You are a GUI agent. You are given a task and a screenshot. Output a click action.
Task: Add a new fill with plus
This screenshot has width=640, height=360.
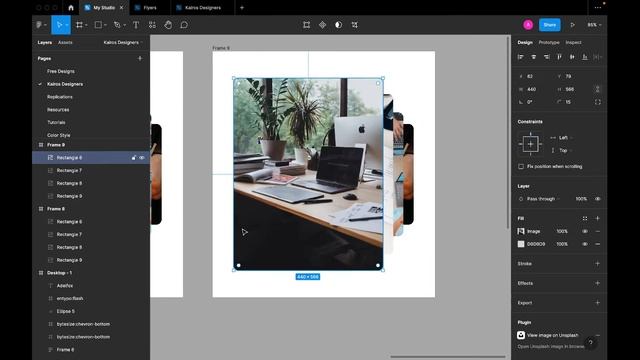click(598, 218)
